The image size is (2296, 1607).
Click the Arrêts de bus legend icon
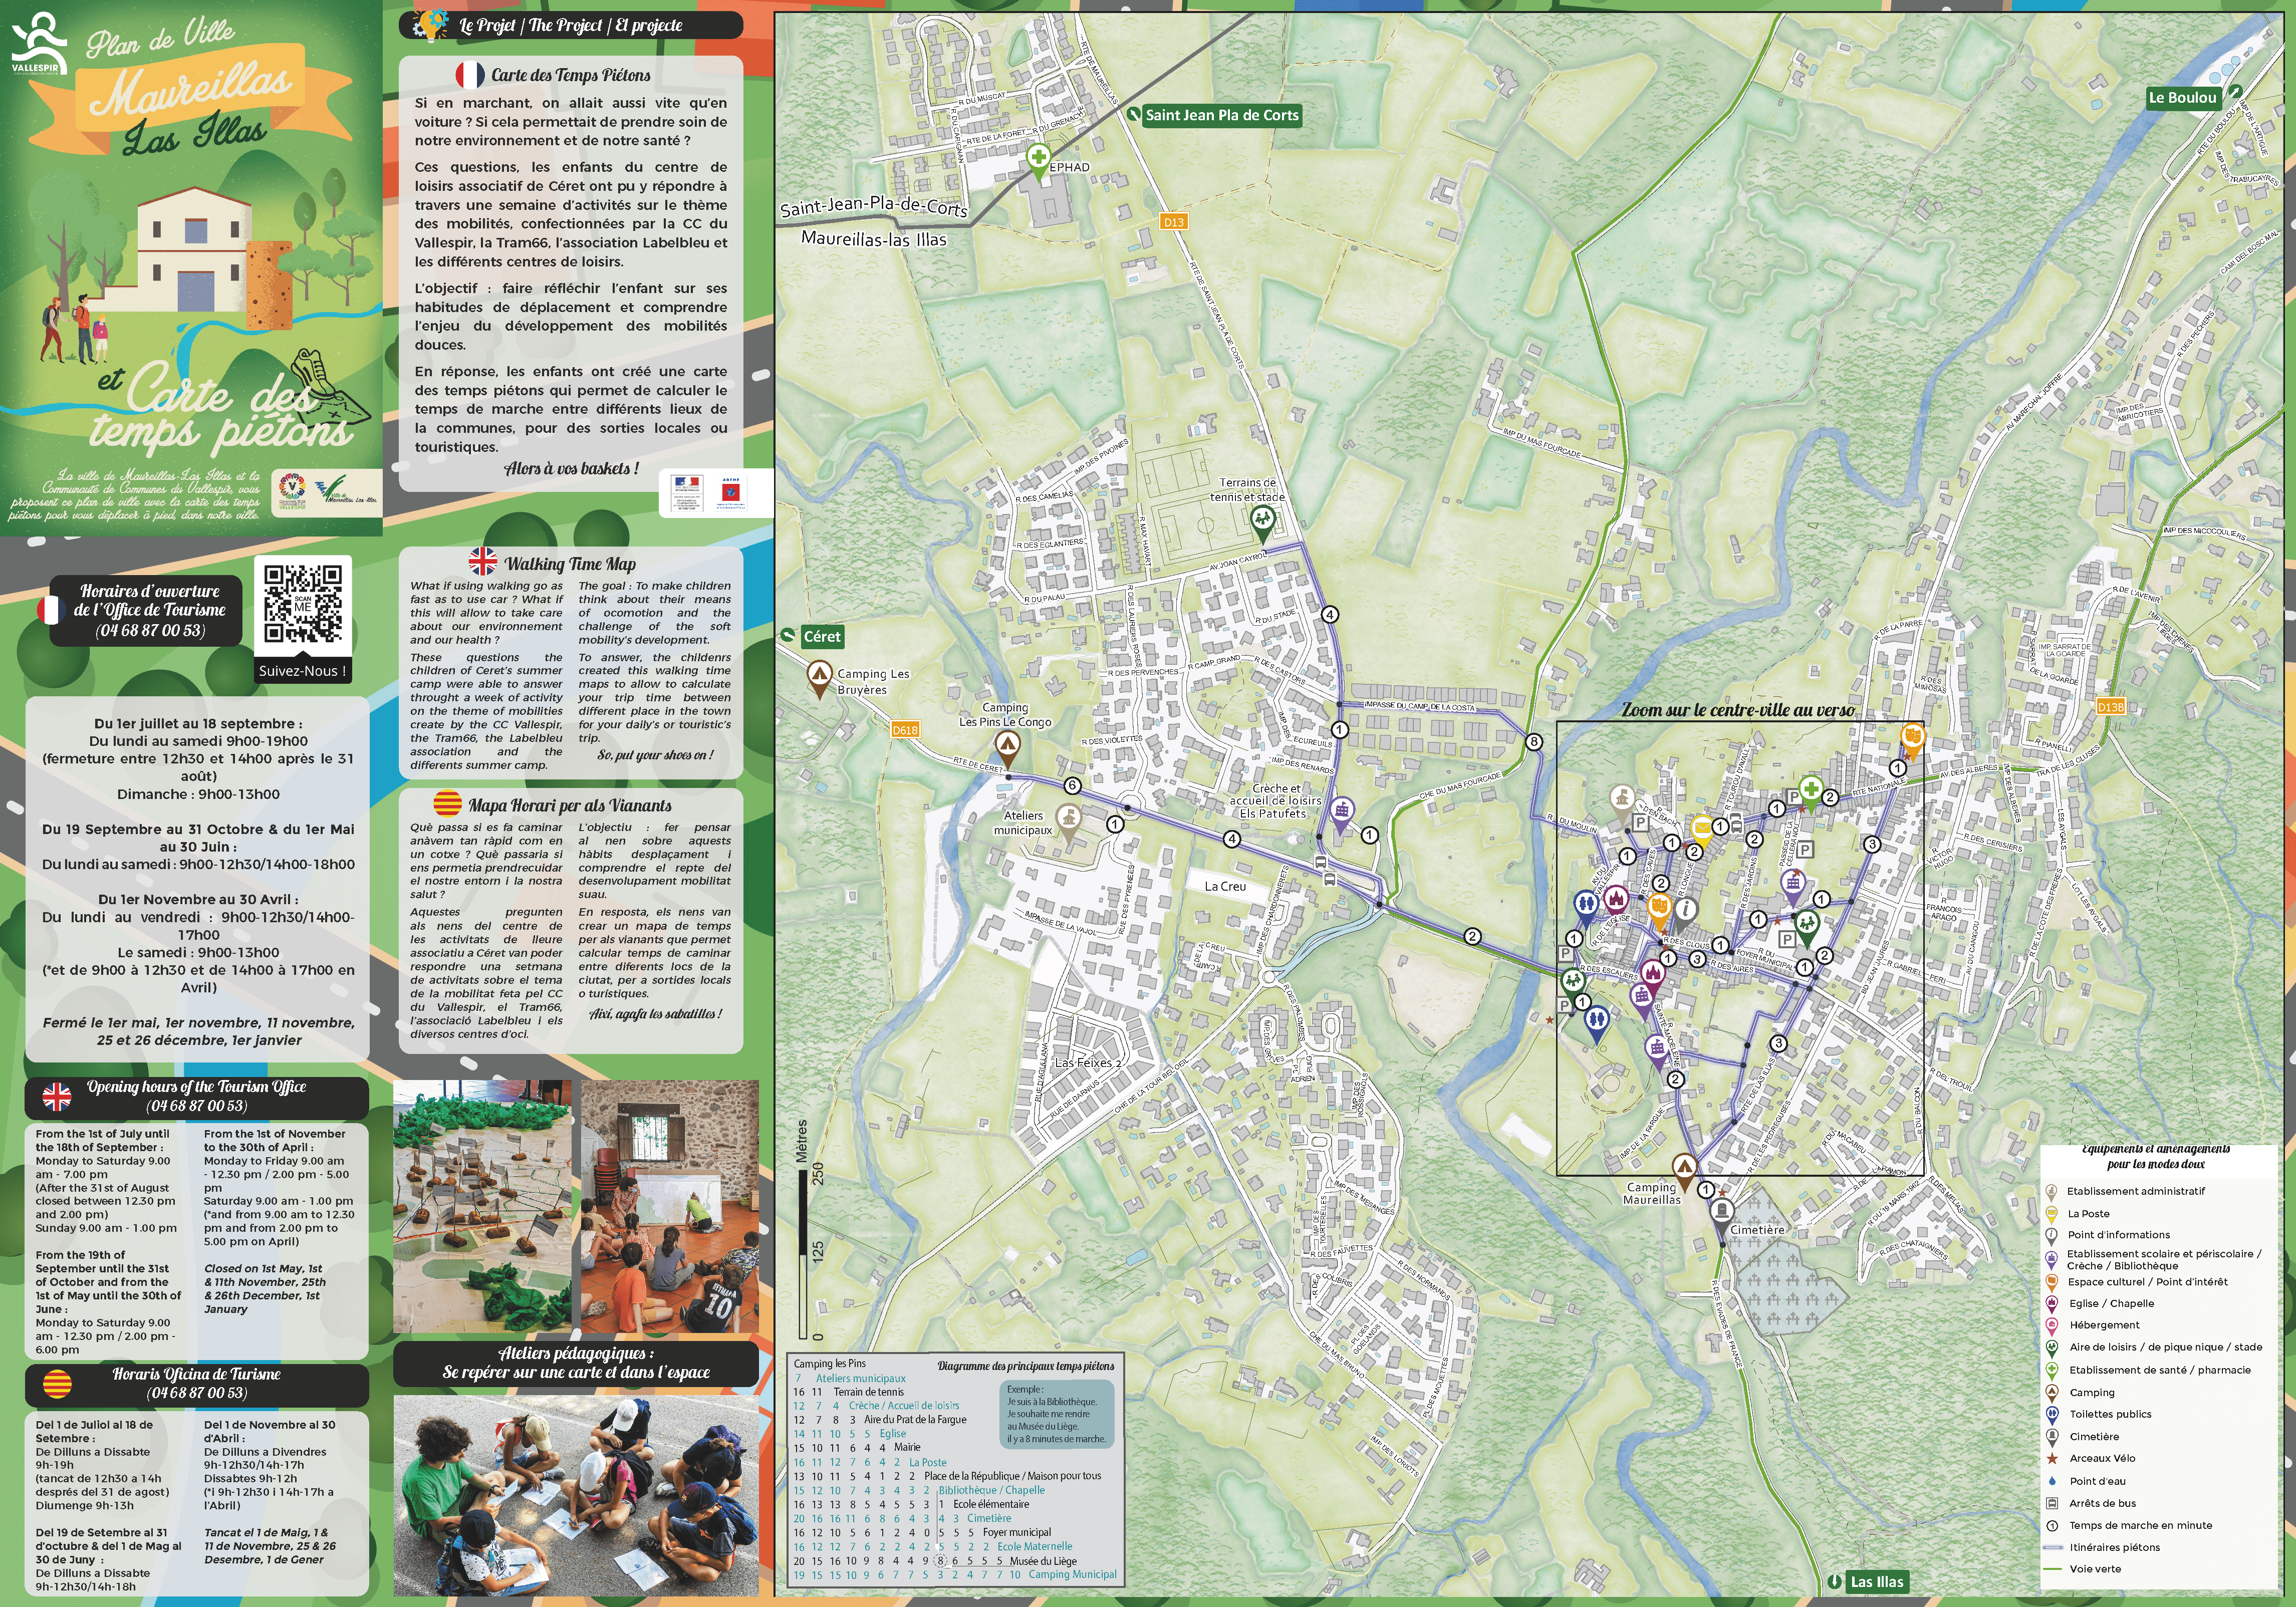(2052, 1503)
